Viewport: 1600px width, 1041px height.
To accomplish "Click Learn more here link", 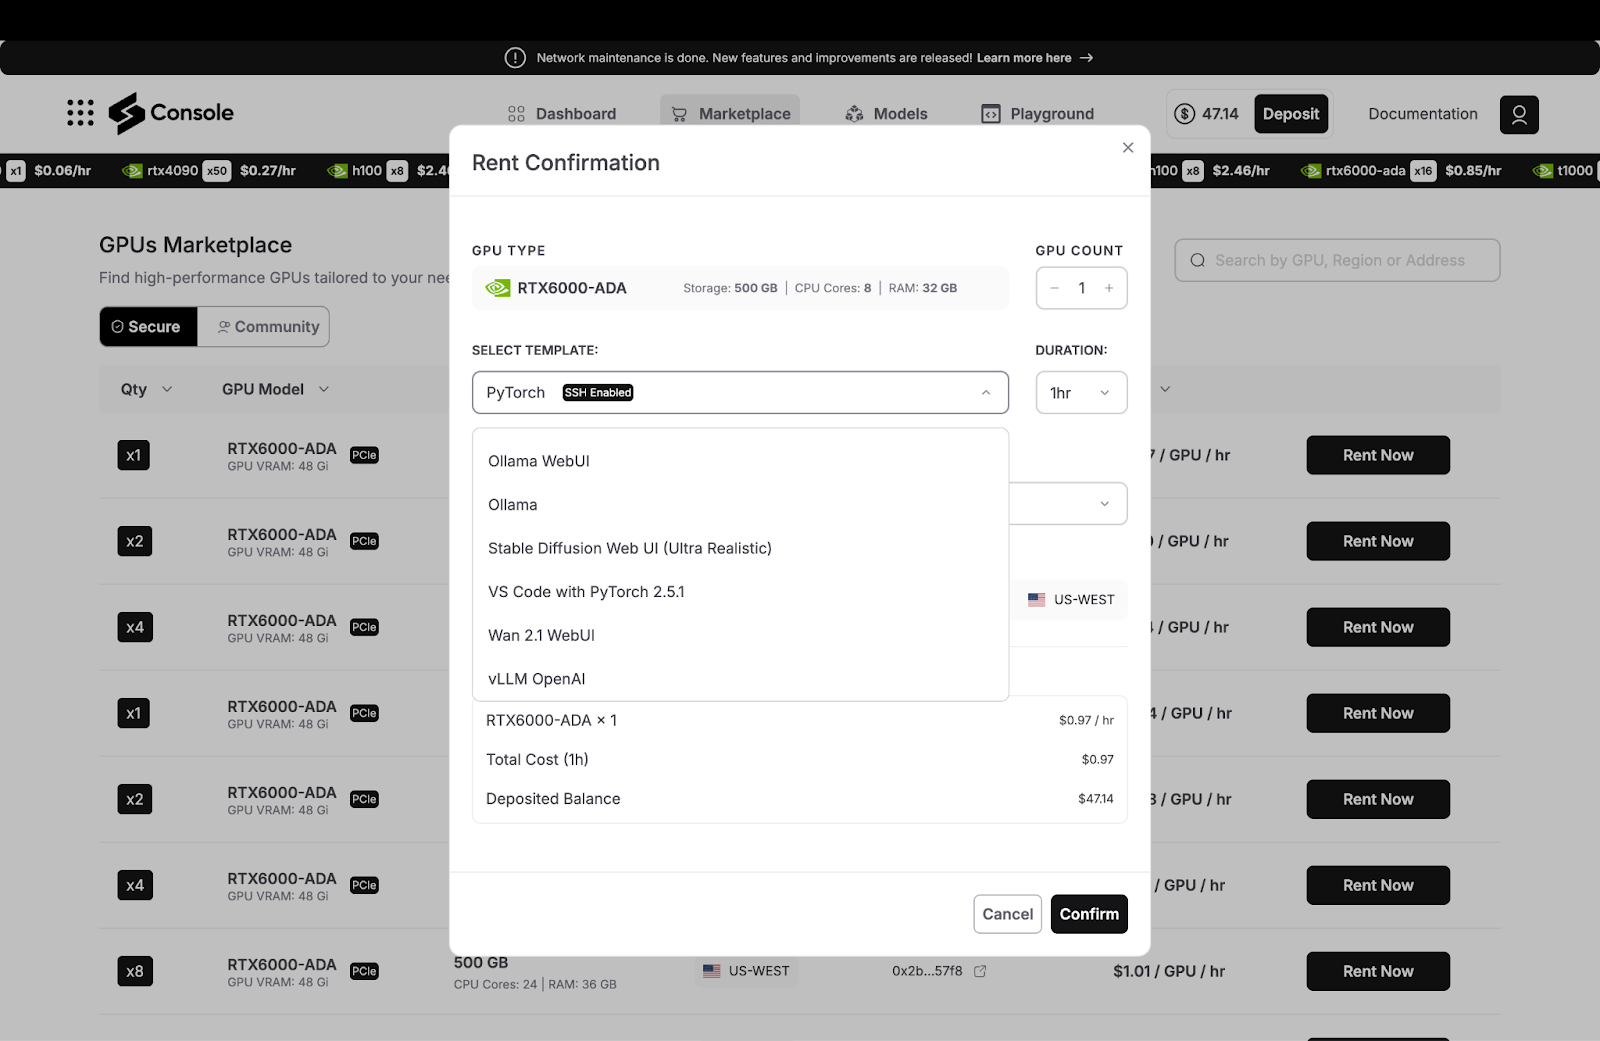I will click(x=1024, y=58).
